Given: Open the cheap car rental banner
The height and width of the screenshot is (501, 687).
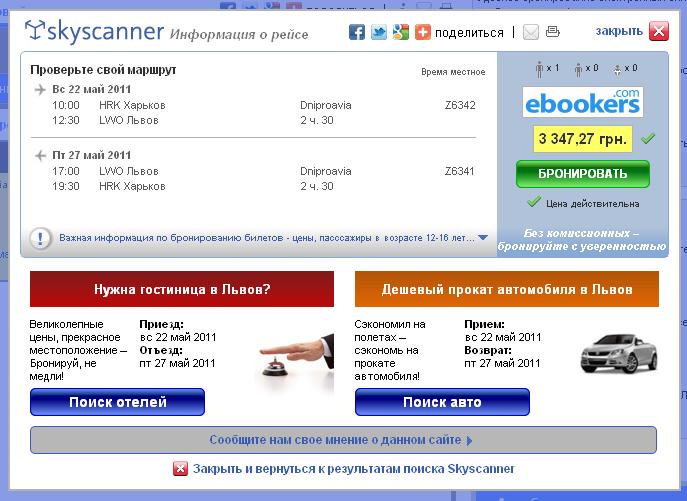Looking at the screenshot, I should tap(506, 290).
